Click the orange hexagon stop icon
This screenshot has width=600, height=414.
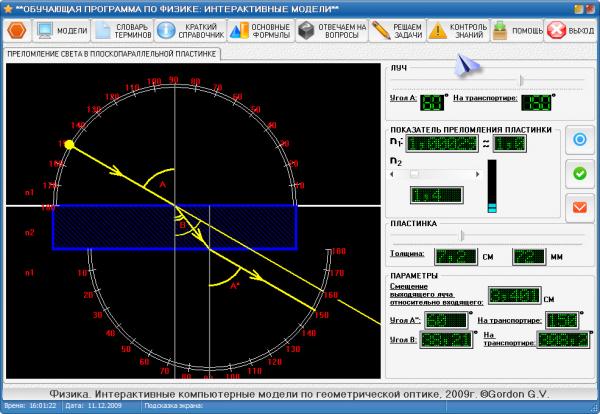pyautogui.click(x=17, y=31)
